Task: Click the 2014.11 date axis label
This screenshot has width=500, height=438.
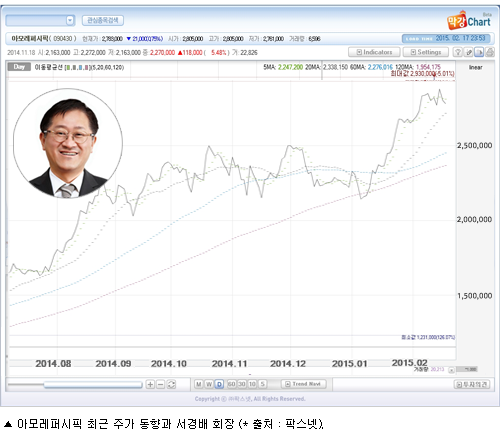Action: click(x=229, y=364)
